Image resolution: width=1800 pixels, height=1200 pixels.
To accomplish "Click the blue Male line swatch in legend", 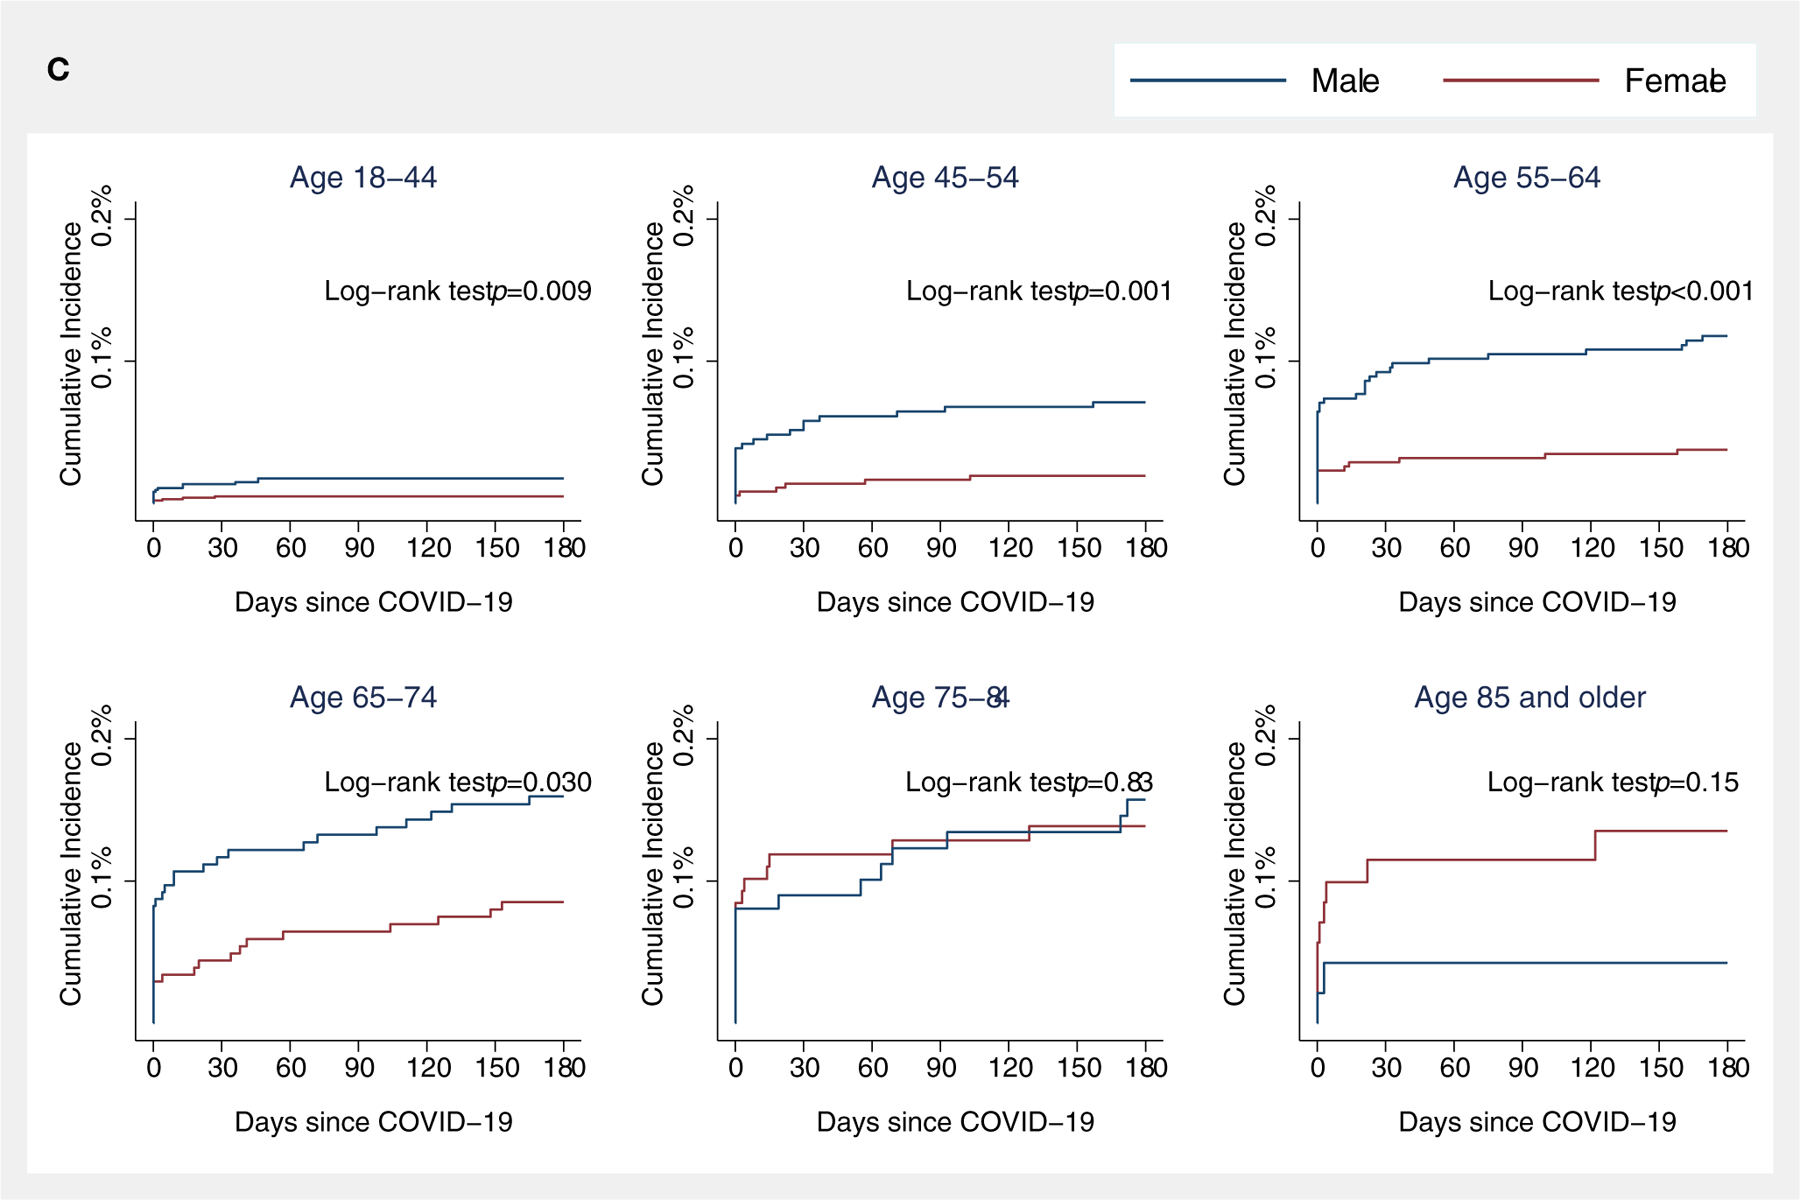I will click(1207, 80).
